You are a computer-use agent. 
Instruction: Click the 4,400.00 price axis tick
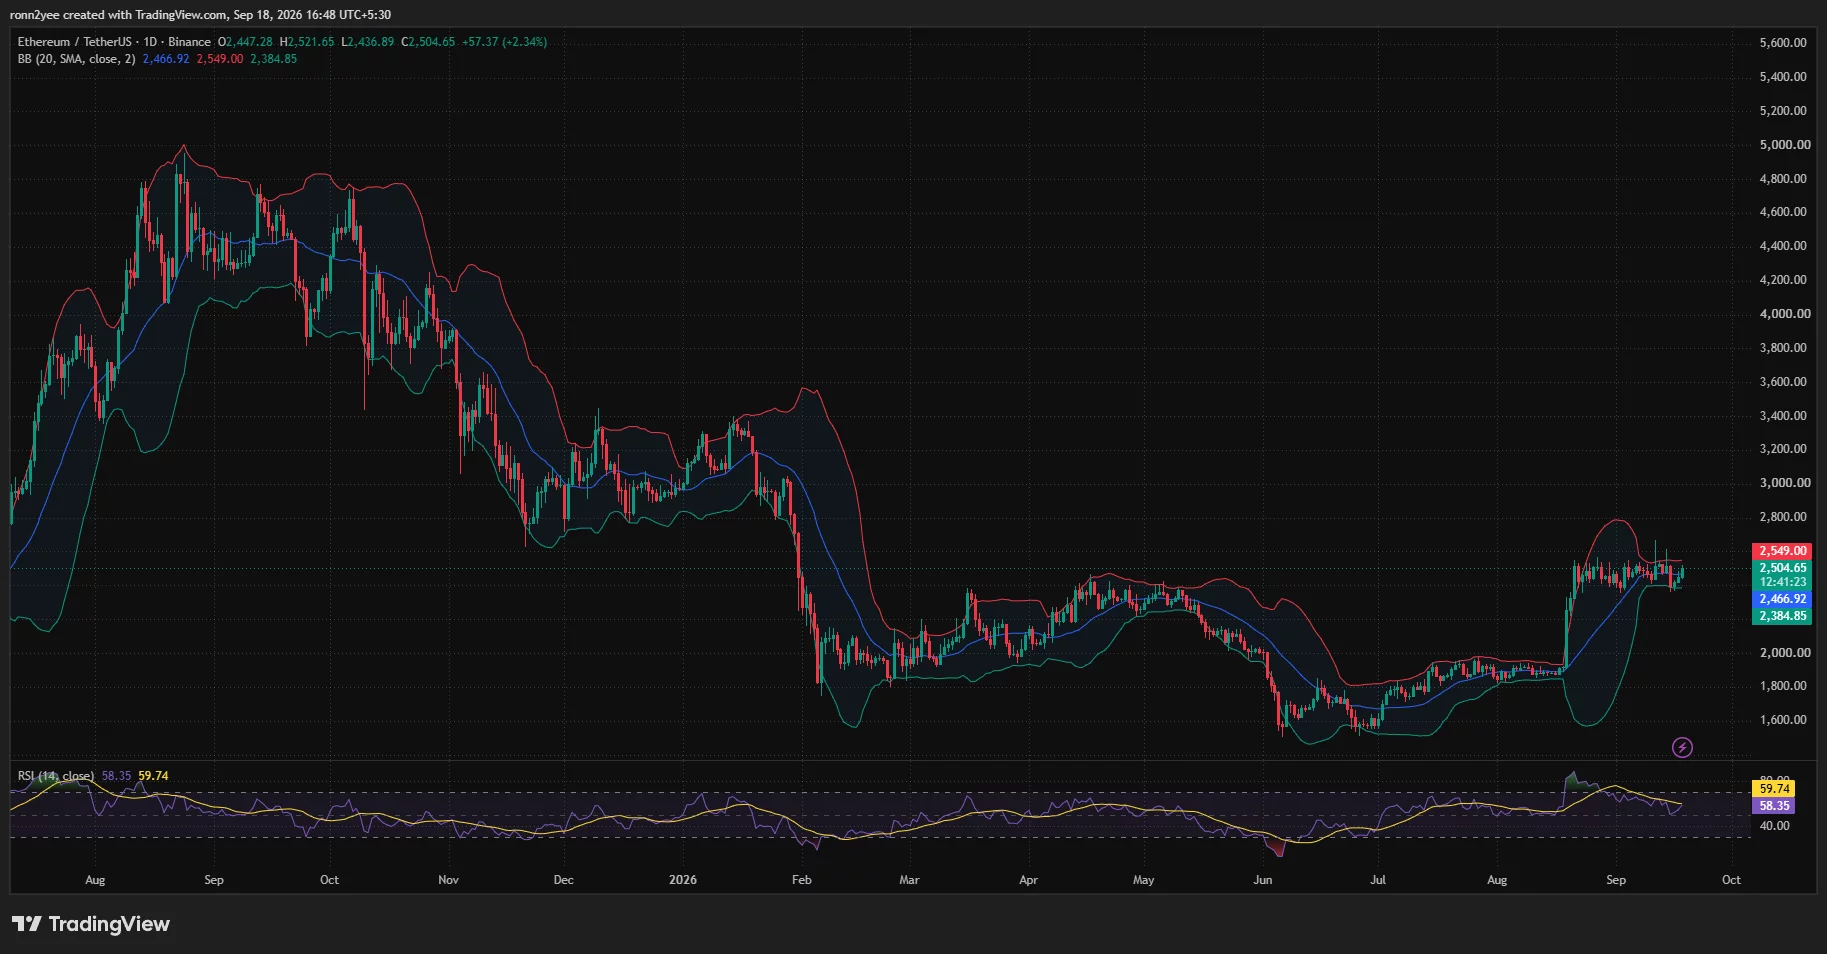click(1783, 246)
